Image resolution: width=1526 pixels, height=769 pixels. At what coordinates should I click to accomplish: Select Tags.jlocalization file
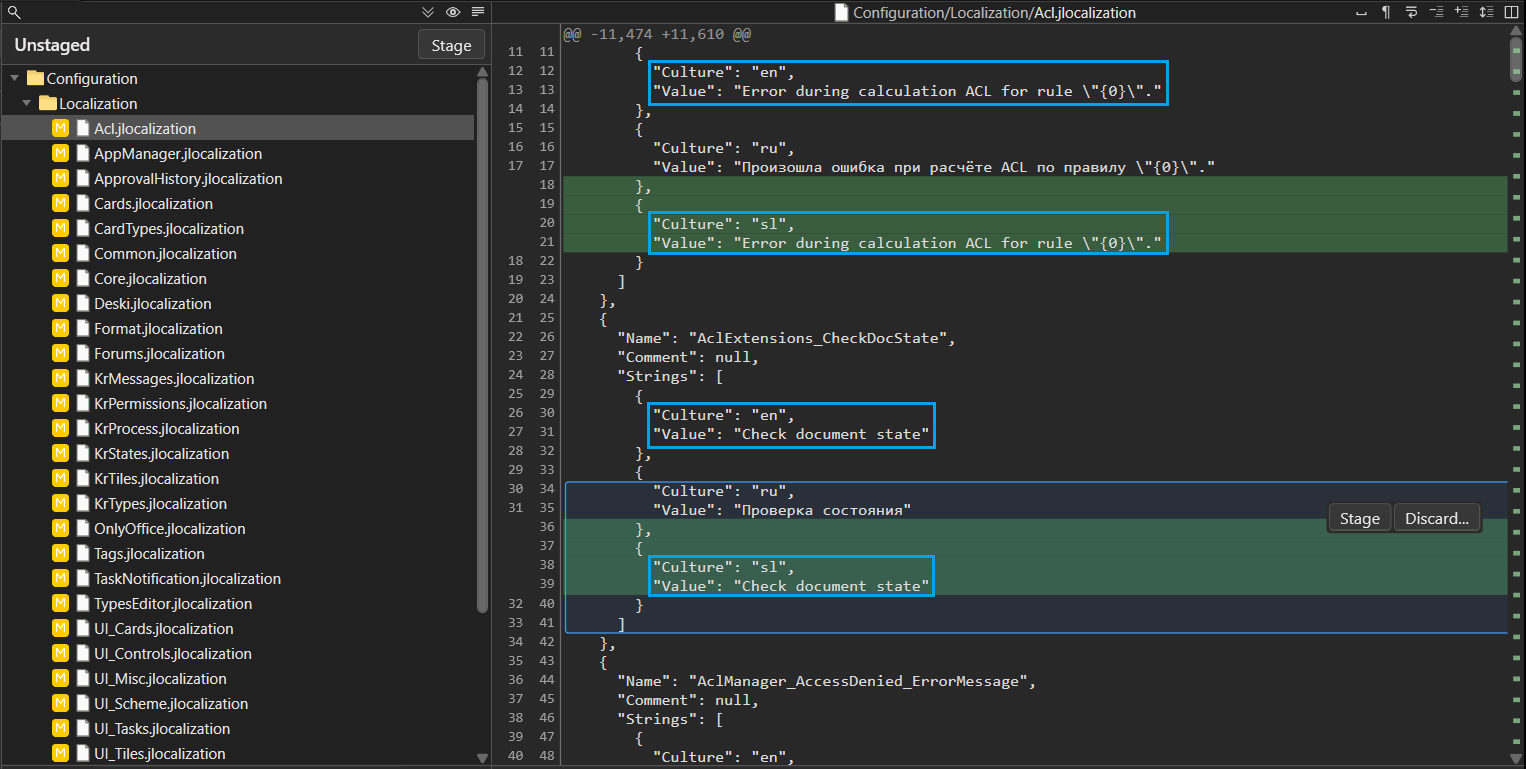pyautogui.click(x=237, y=553)
